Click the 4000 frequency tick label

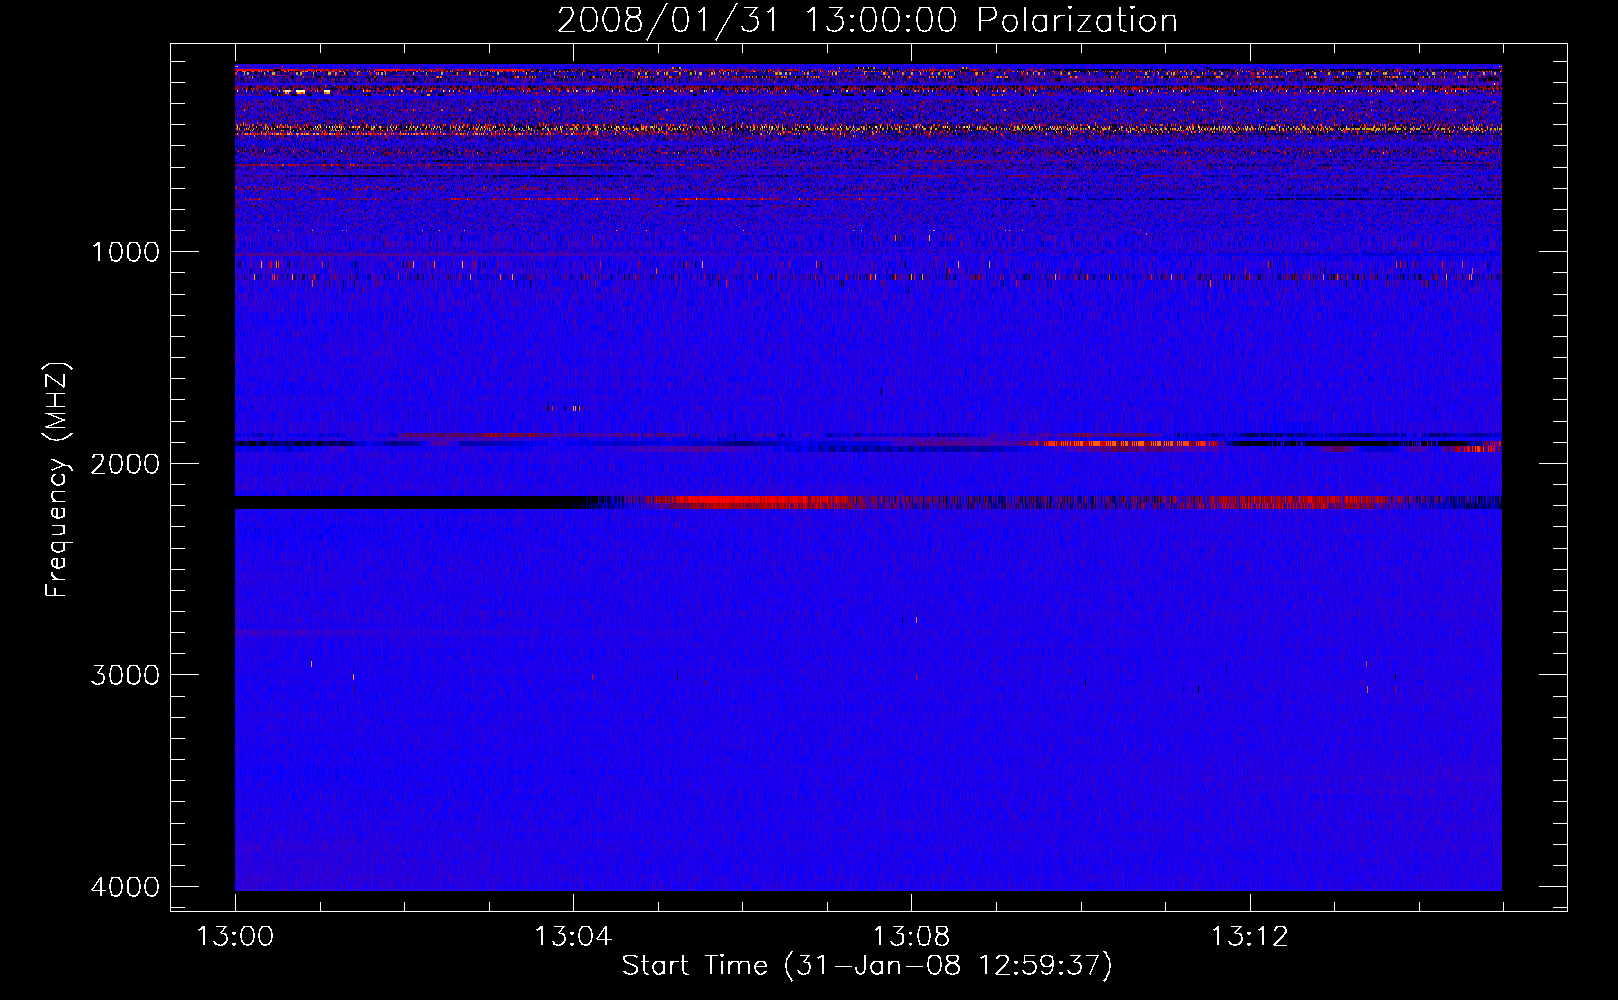125,887
